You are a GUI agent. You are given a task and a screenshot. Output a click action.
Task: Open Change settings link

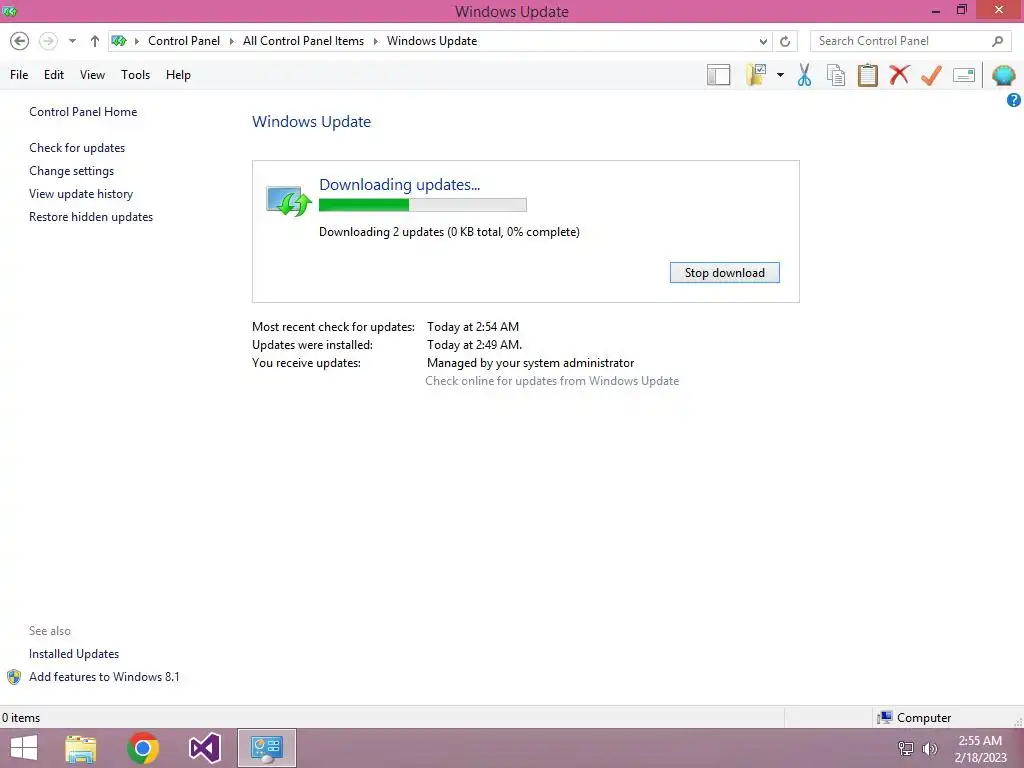pos(71,170)
